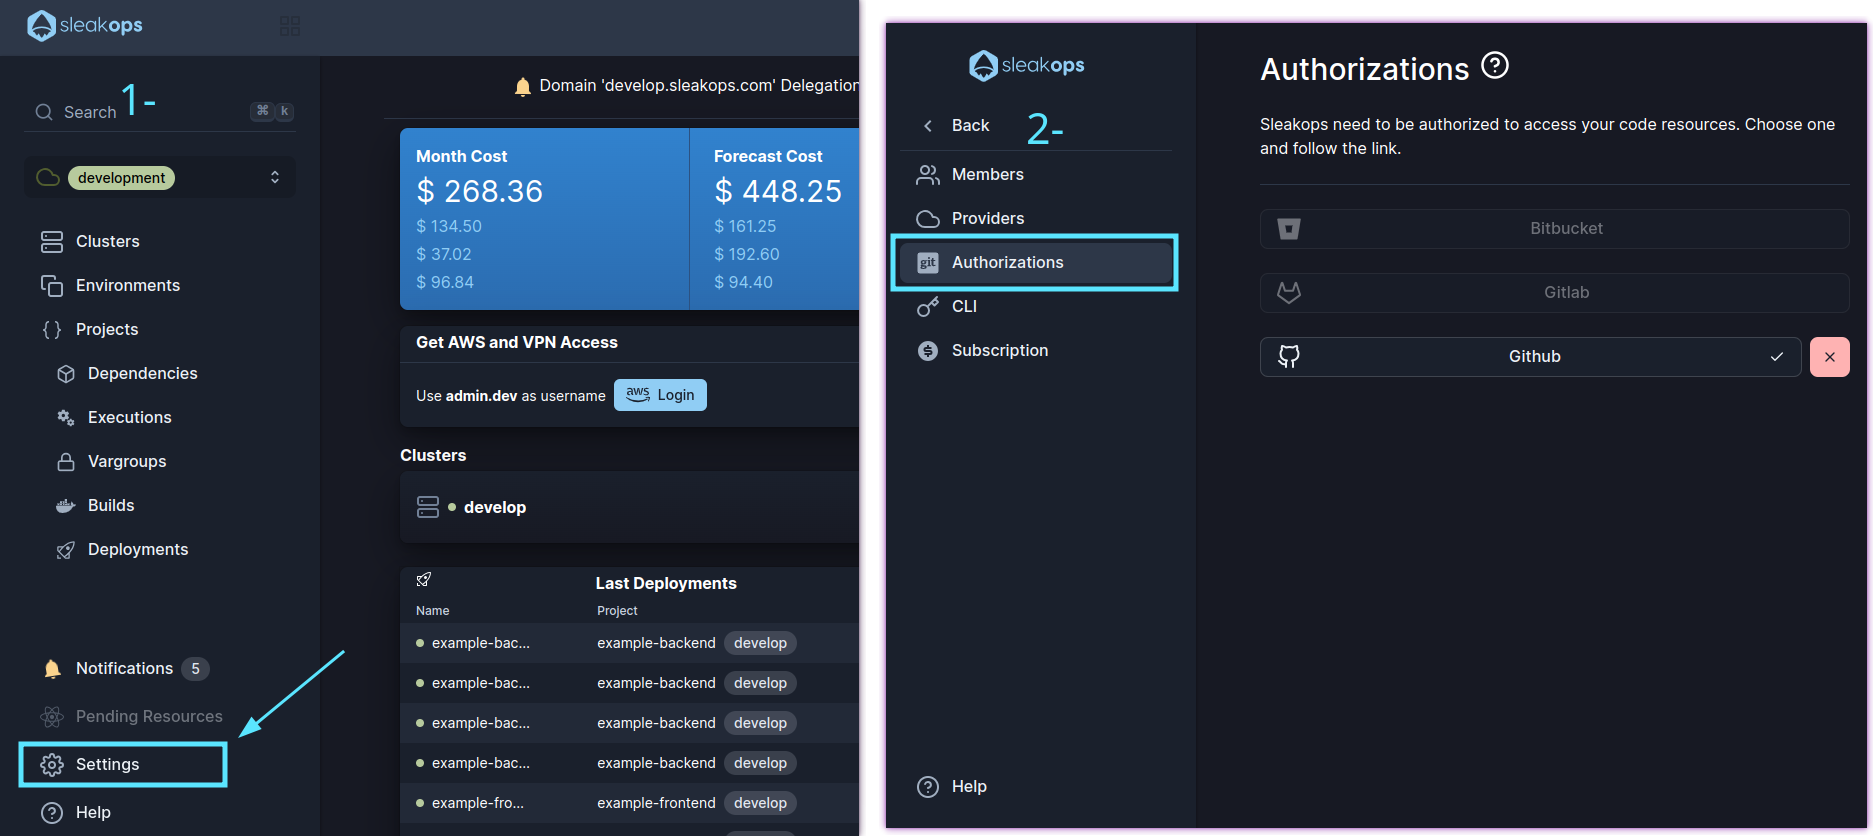Click the Members people icon

click(928, 175)
